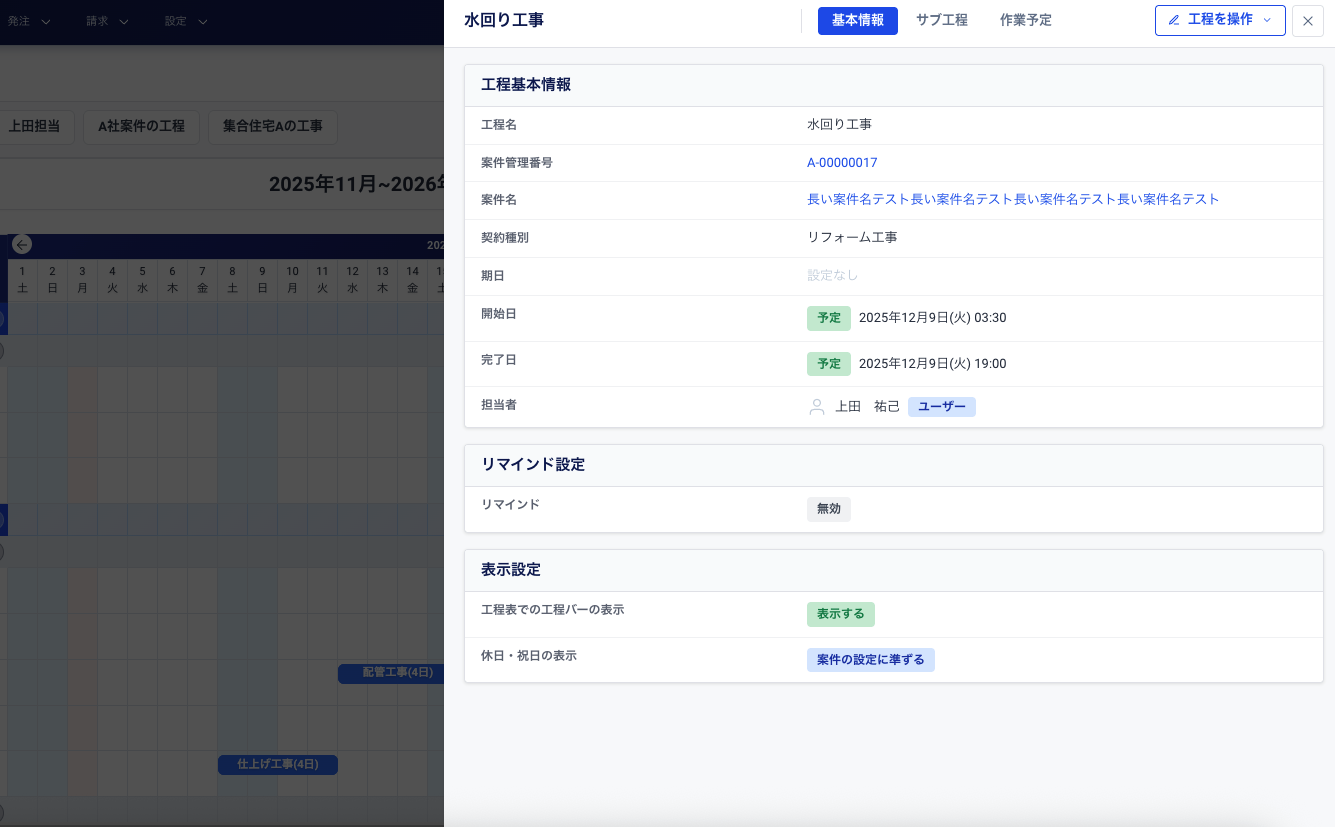Open the 工程を操作 dropdown chevron

(x=1268, y=20)
